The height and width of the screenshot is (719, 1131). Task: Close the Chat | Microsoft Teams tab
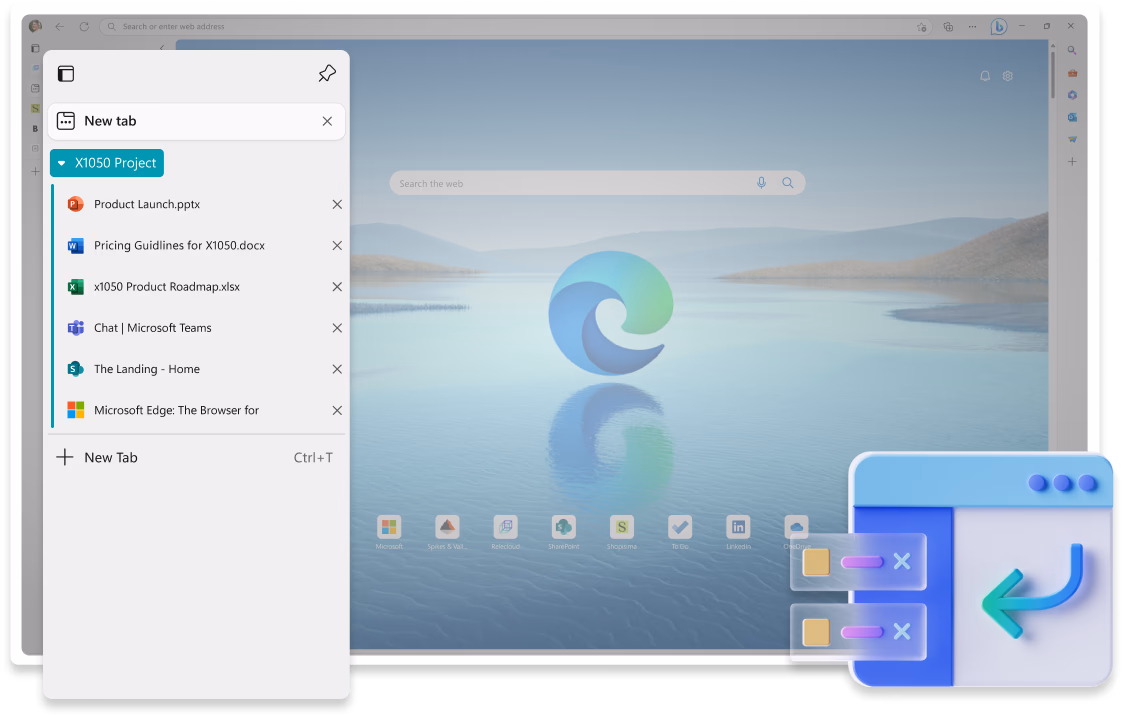[337, 327]
